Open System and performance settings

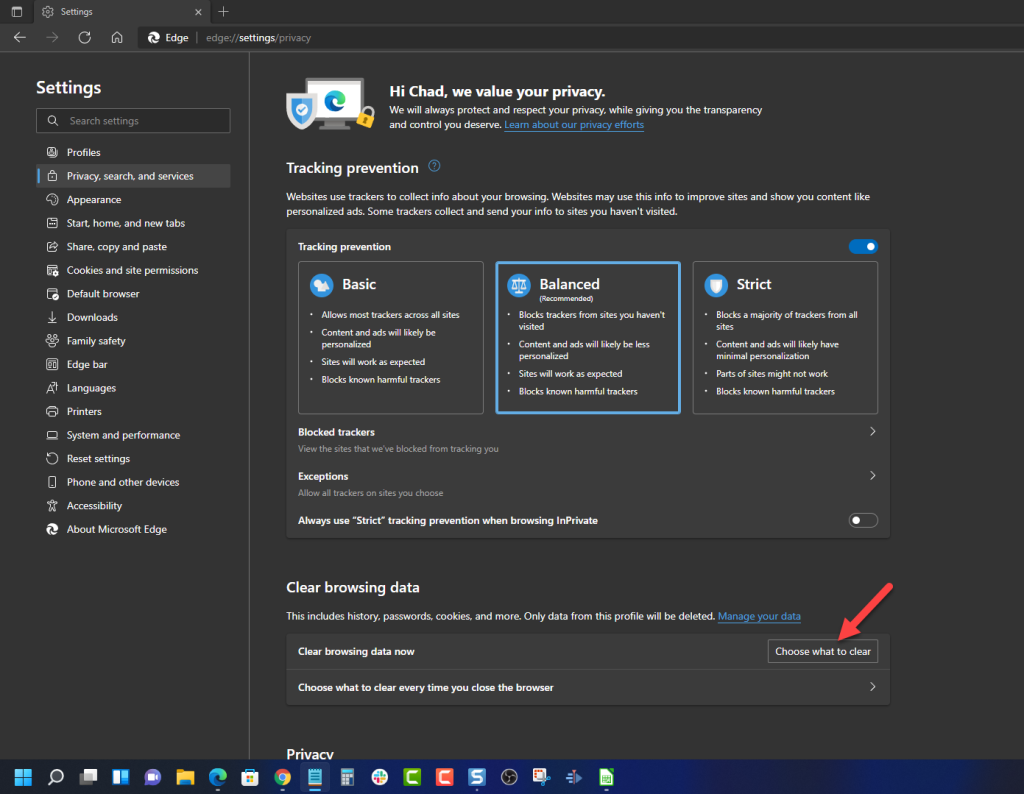133,435
